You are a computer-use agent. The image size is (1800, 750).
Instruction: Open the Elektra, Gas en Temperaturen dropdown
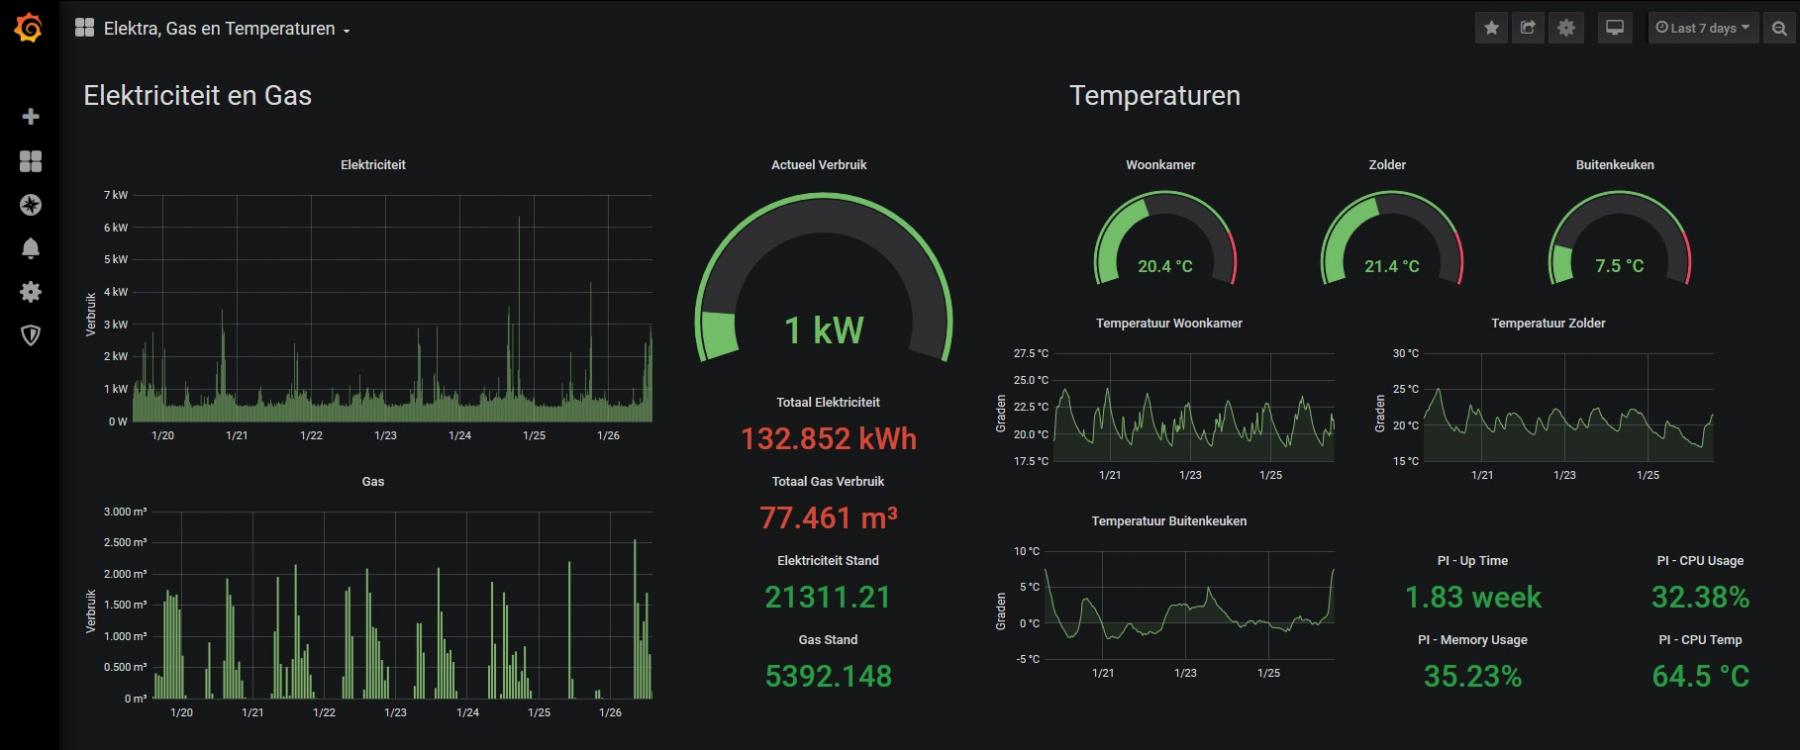point(218,29)
